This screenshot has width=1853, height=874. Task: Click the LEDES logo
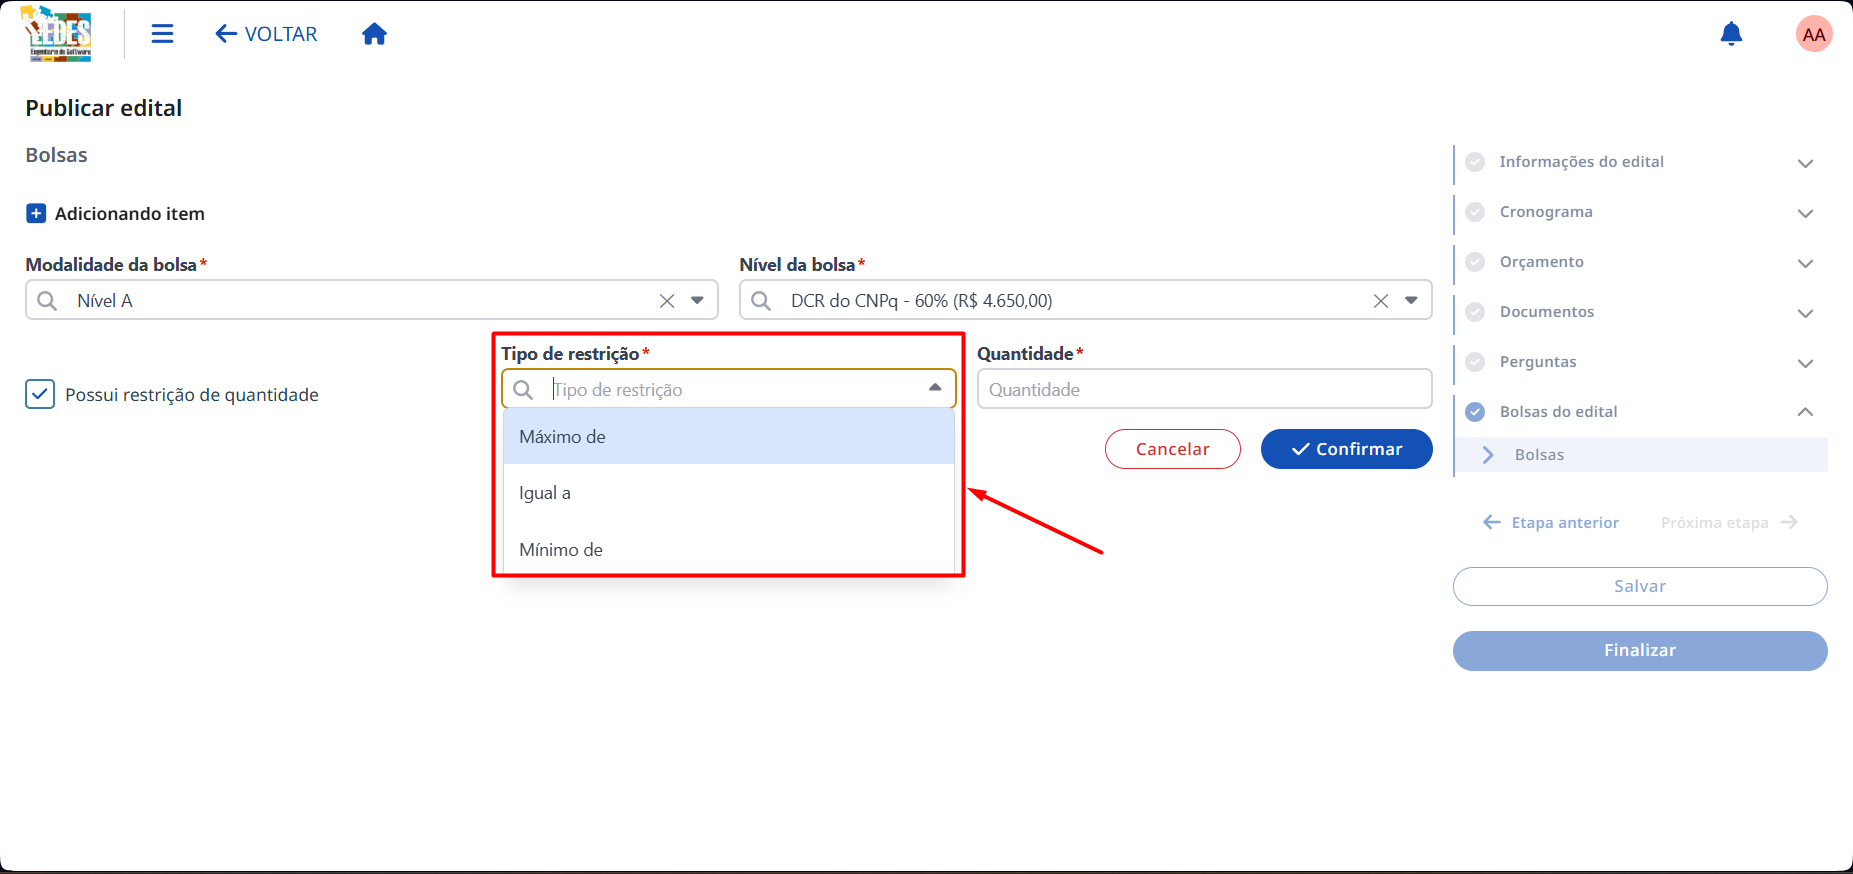click(x=57, y=34)
